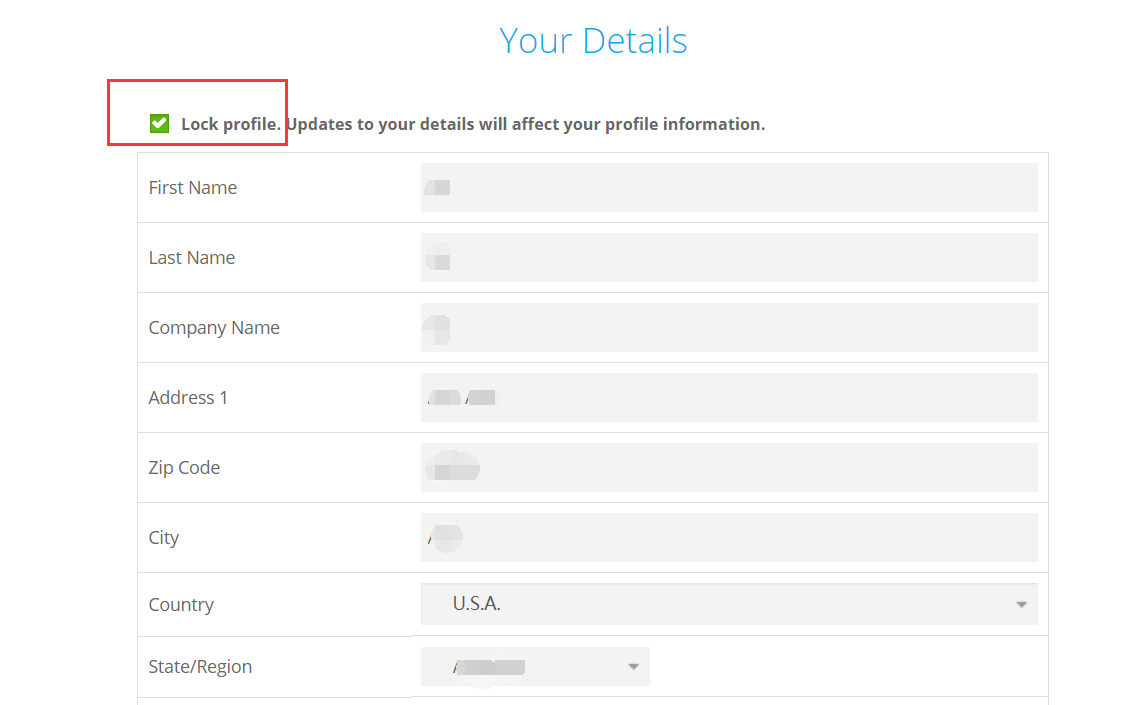Toggle the Lock profile checkbox
The height and width of the screenshot is (705, 1144).
pos(159,123)
